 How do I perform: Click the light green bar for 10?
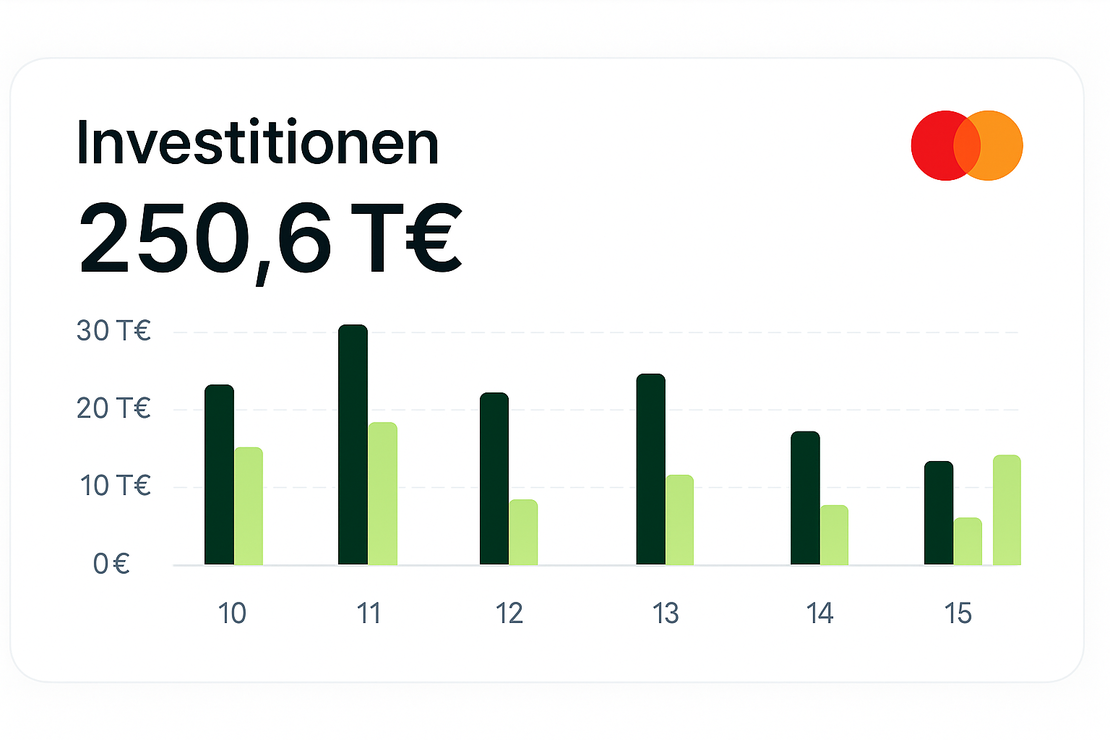(248, 506)
